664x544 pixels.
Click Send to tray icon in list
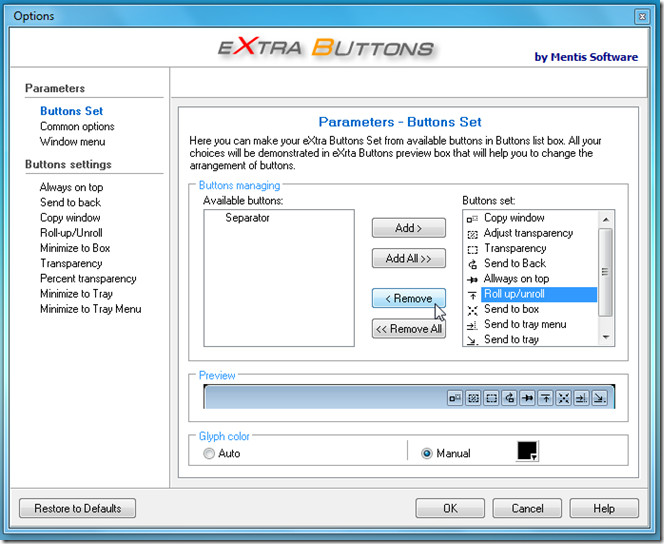[x=472, y=340]
